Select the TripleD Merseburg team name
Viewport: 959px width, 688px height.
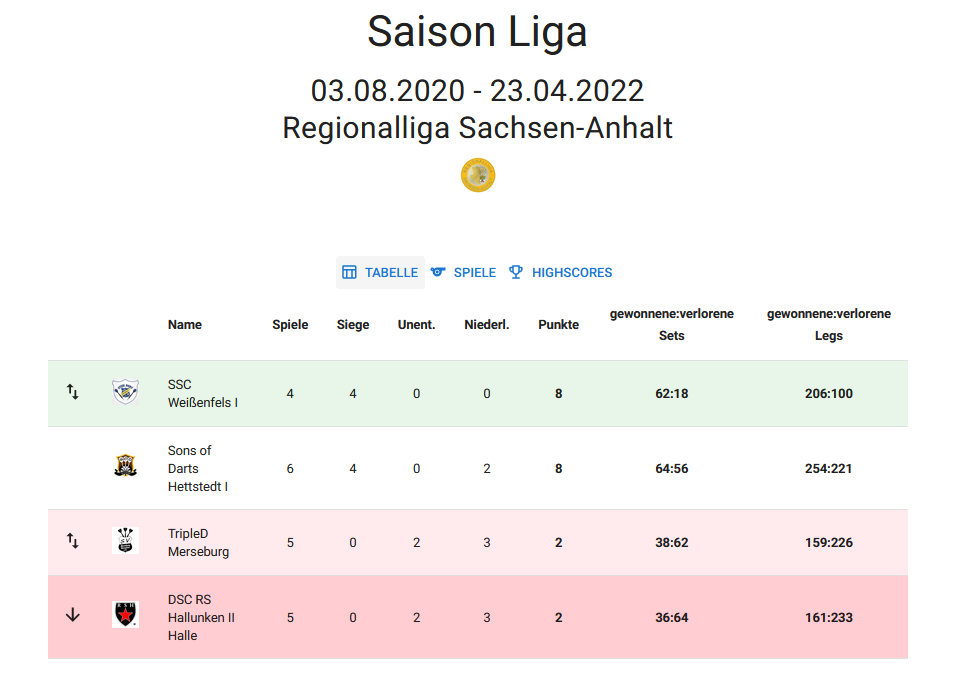click(x=198, y=542)
